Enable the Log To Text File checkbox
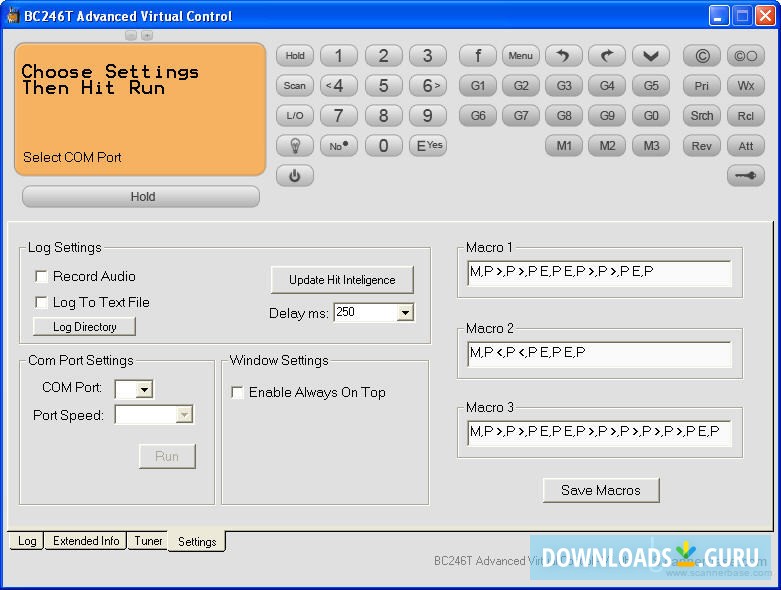 coord(41,302)
